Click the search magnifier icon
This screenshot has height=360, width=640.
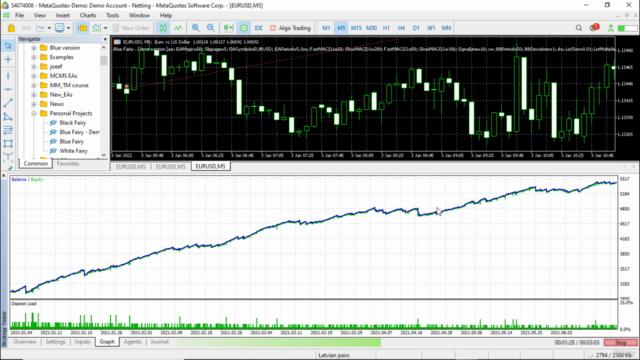click(579, 28)
